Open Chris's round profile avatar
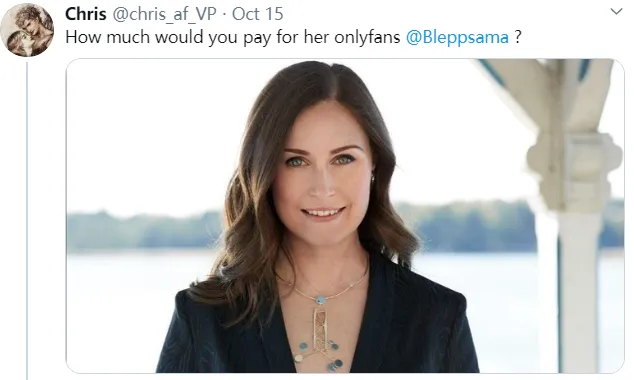Screen dimensions: 634x380 27,30
